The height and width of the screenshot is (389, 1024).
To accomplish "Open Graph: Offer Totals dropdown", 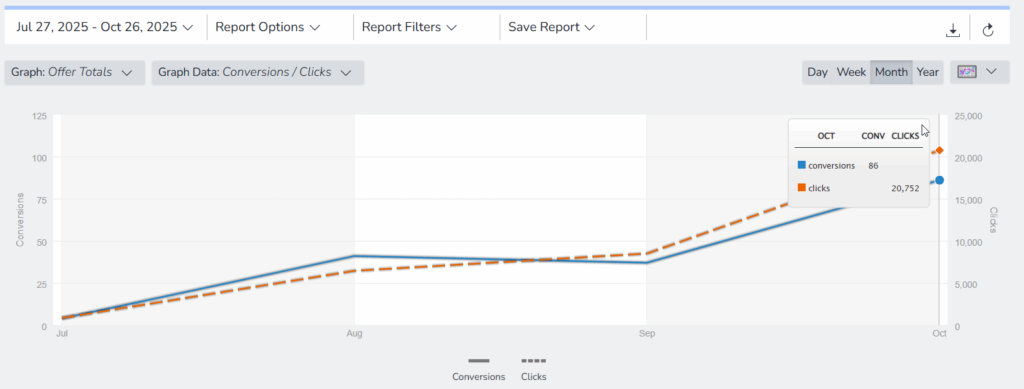I will (x=74, y=72).
